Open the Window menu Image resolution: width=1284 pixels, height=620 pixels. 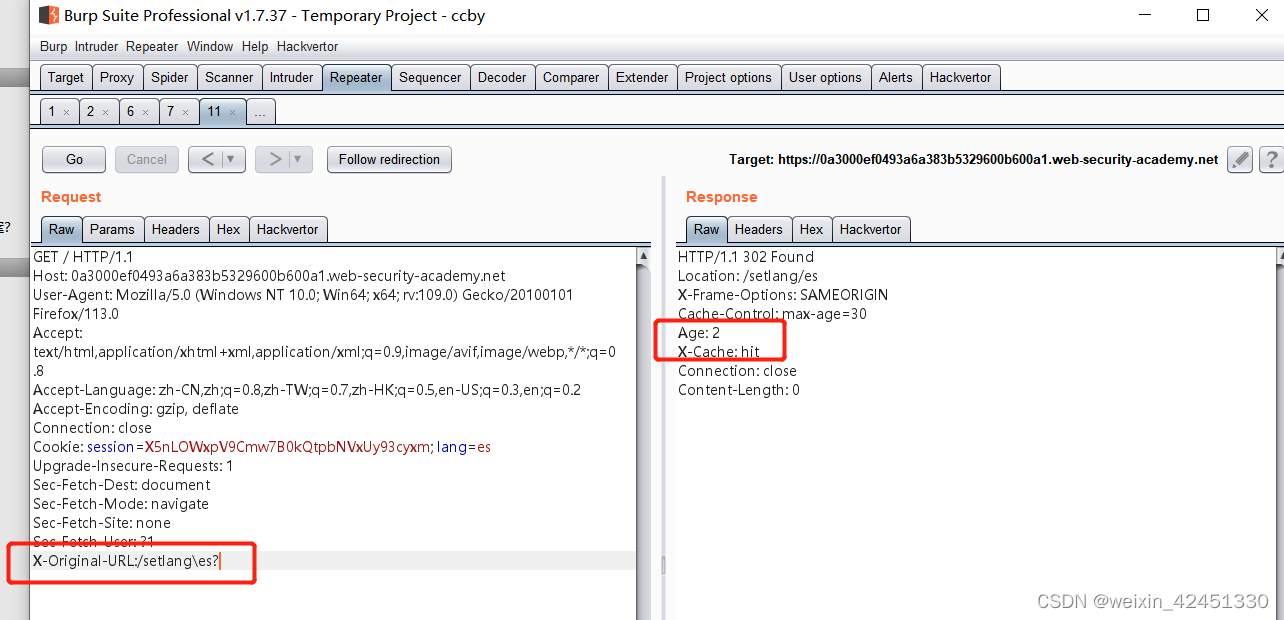point(210,46)
